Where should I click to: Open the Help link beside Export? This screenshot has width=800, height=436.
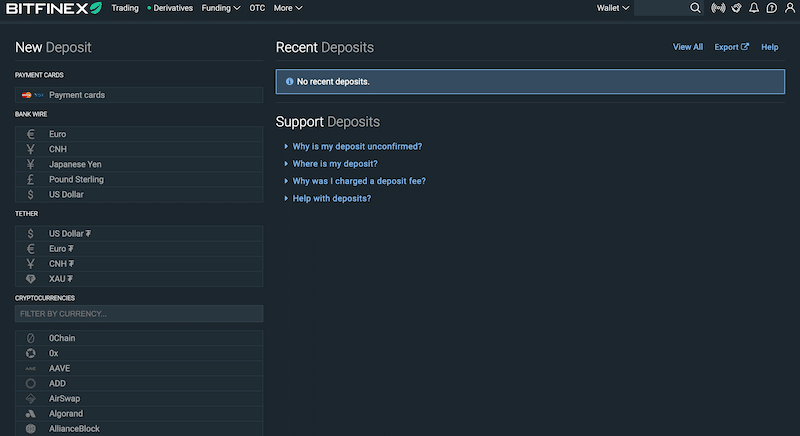pos(769,47)
